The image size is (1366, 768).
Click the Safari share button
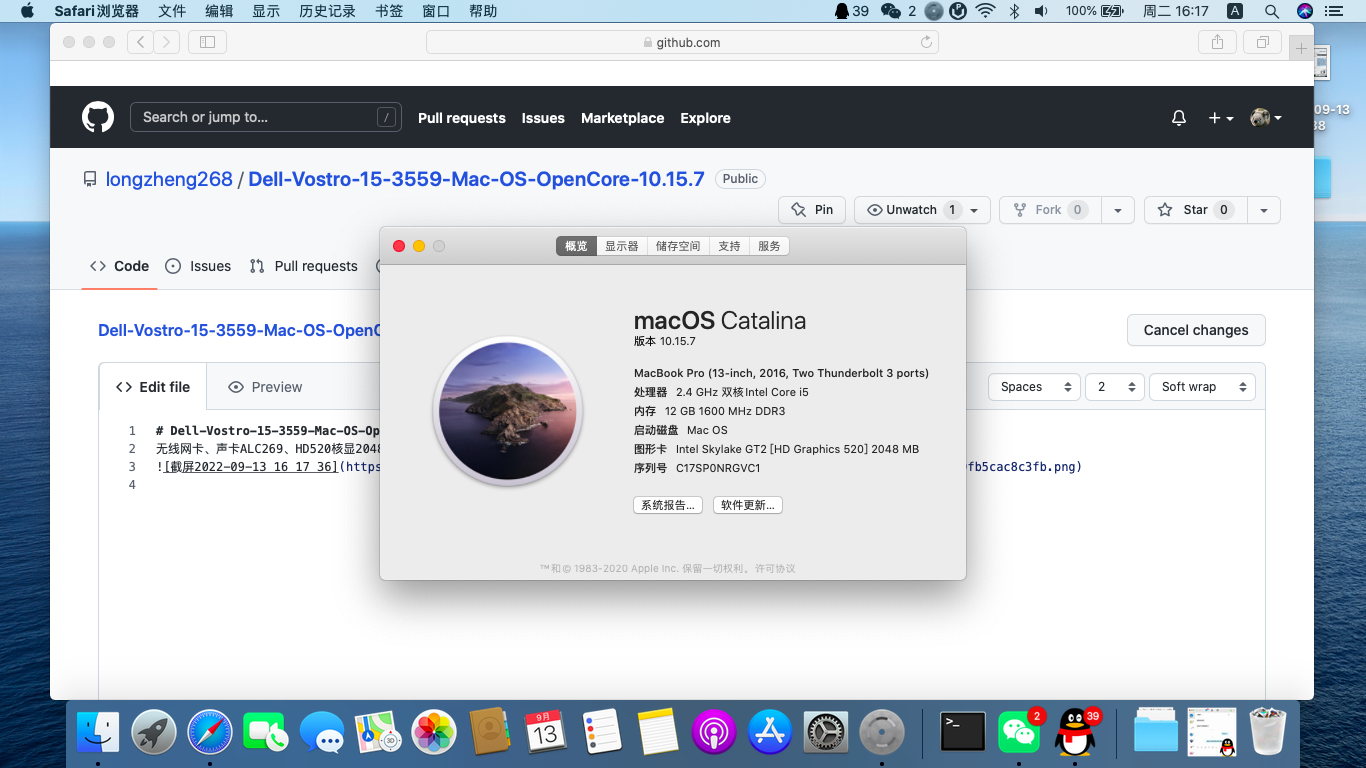[x=1217, y=42]
